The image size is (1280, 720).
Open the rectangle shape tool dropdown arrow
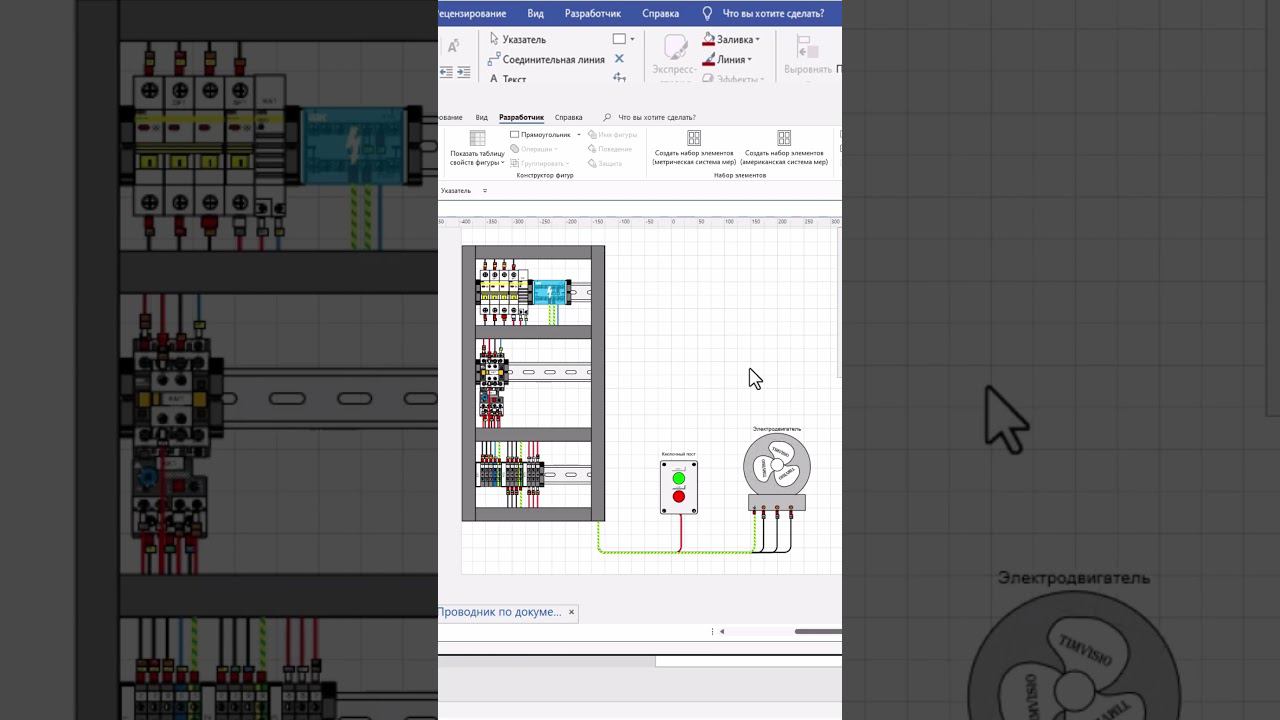click(632, 39)
